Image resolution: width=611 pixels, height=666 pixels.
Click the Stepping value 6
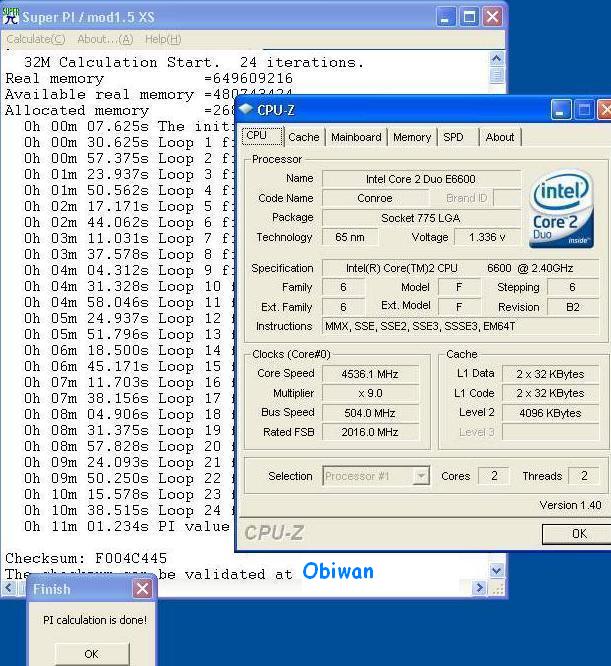point(573,287)
